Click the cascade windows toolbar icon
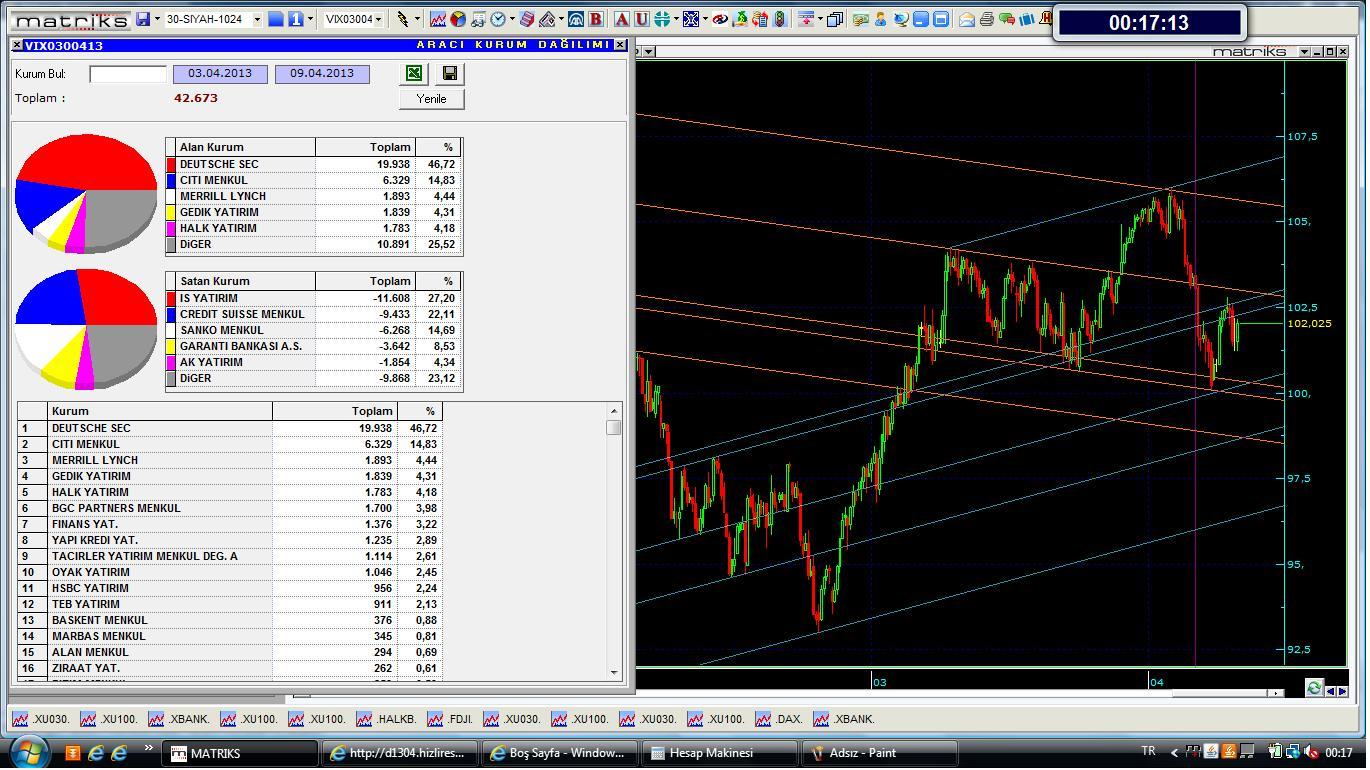1370x770 pixels. tap(834, 19)
